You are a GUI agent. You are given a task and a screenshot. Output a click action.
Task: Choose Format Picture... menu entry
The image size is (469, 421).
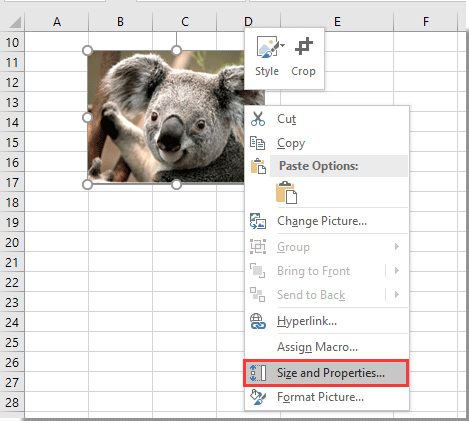point(327,397)
